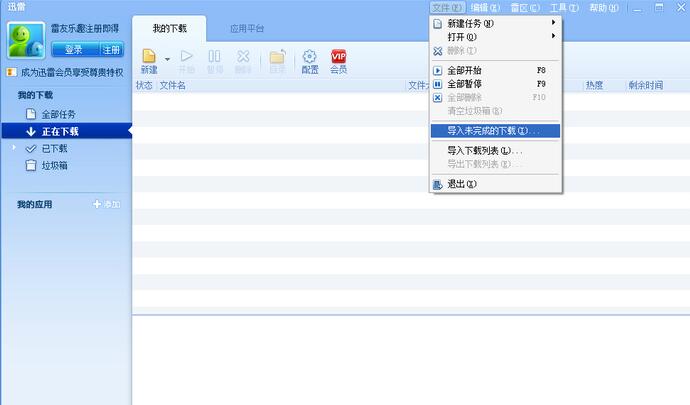Open the 雷区 menu
The width and height of the screenshot is (690, 405).
click(x=525, y=8)
